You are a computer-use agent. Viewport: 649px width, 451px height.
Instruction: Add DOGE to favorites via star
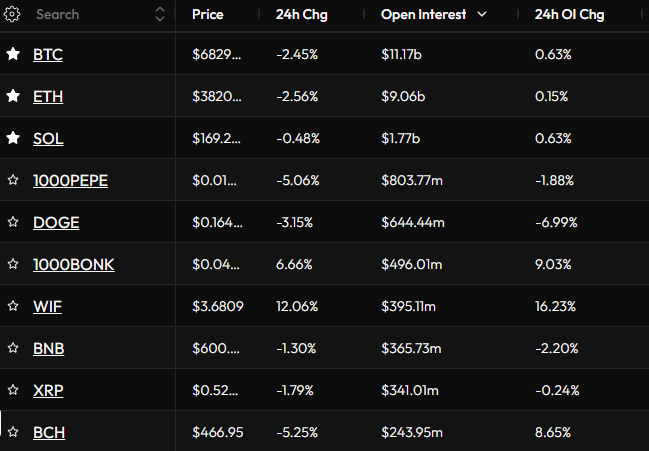click(x=13, y=223)
